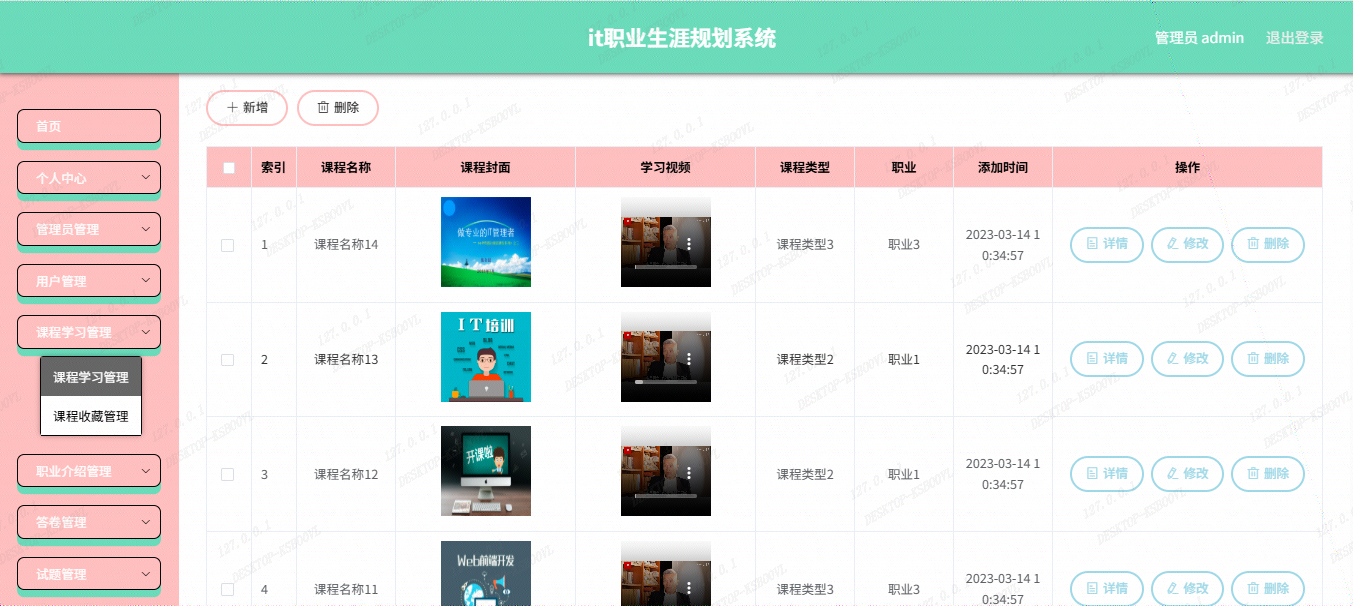Expand the 答卷管理 sidebar menu
This screenshot has width=1353, height=606.
tap(89, 522)
